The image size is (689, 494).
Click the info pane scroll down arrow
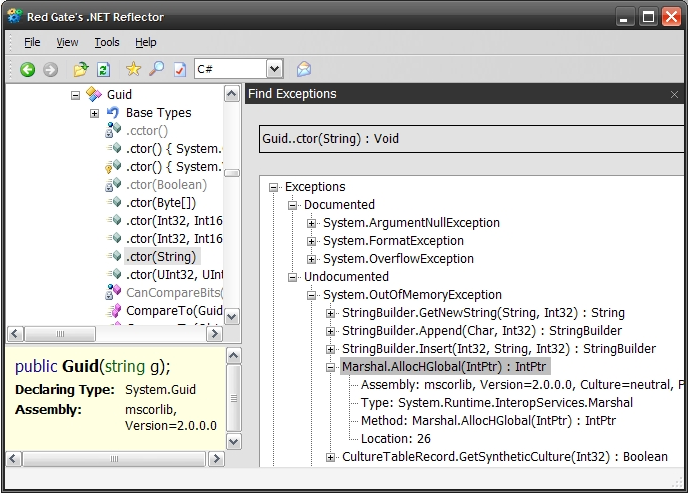[234, 442]
